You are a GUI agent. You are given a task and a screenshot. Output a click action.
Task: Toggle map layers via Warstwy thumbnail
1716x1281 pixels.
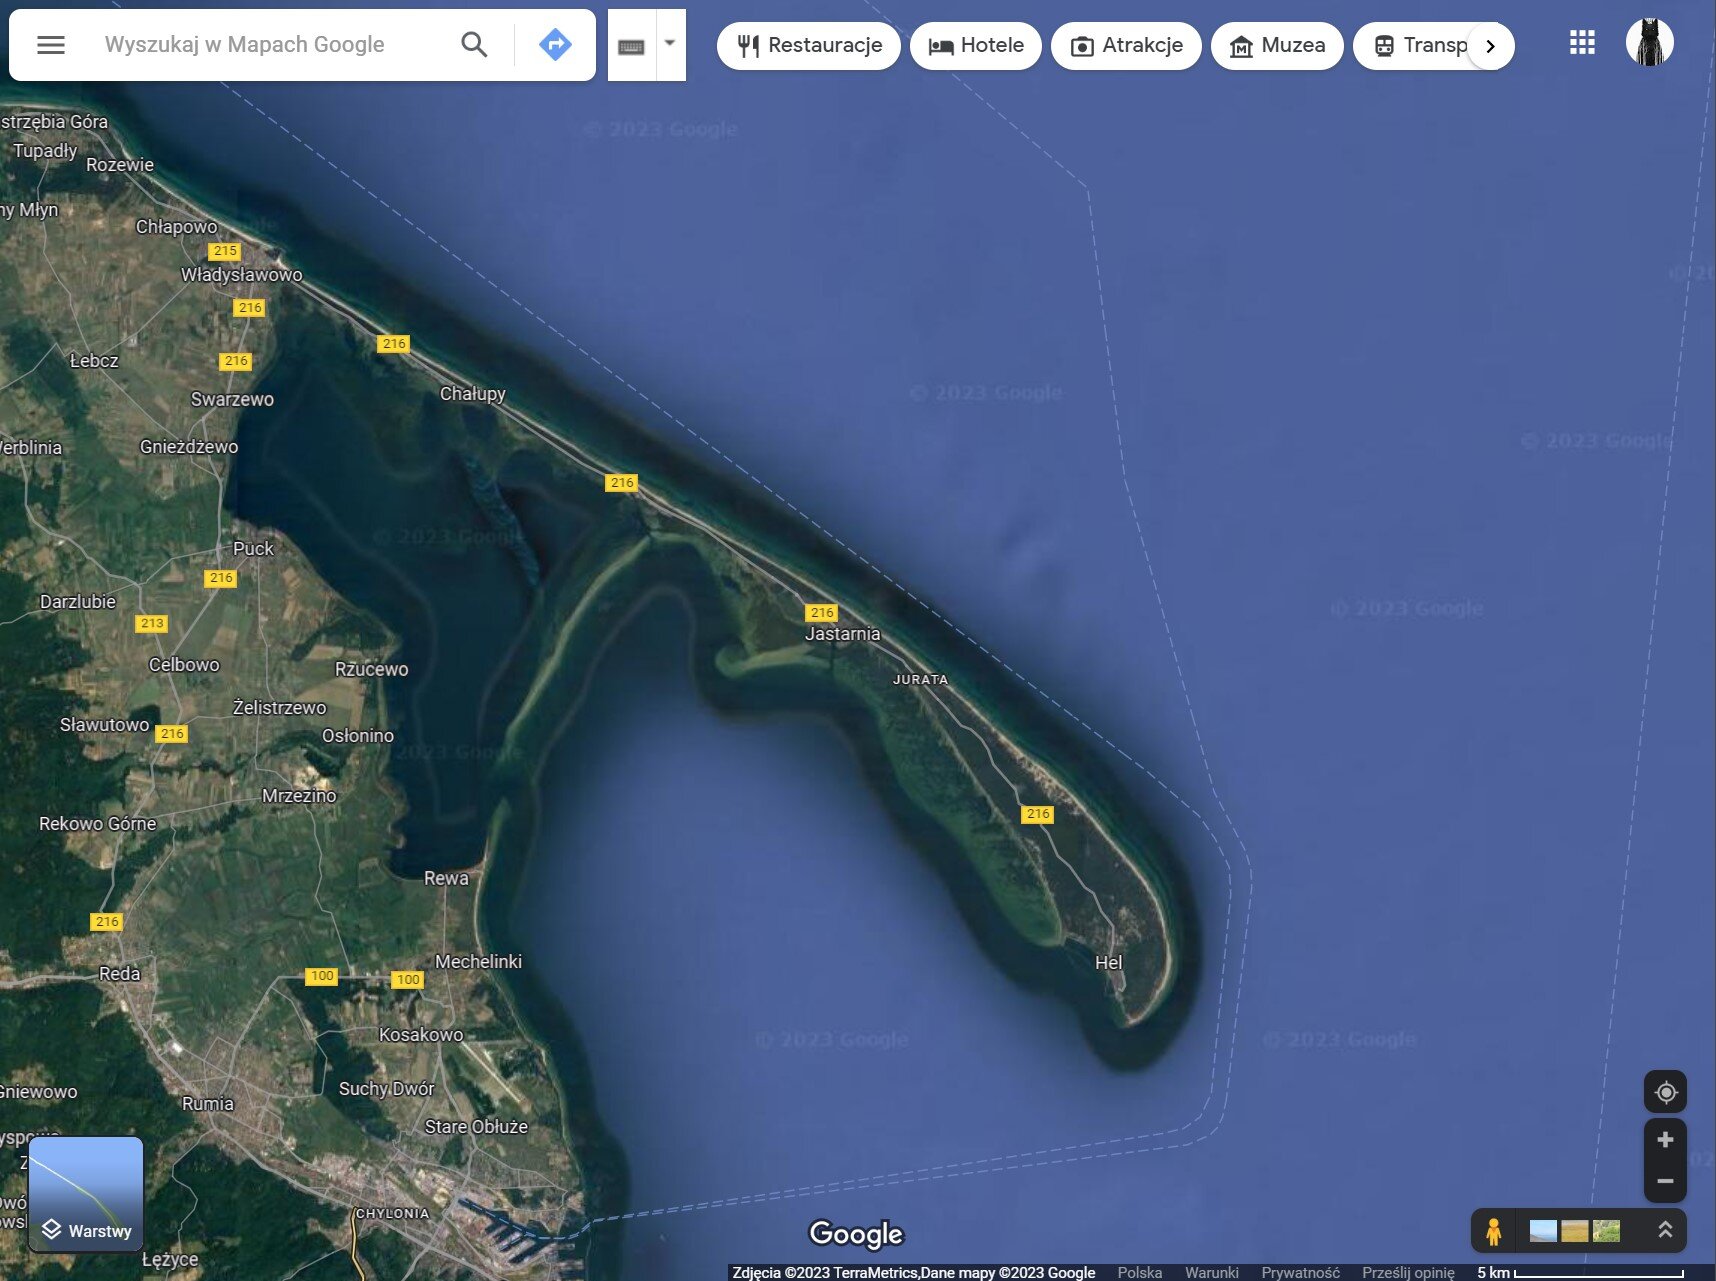point(86,1194)
